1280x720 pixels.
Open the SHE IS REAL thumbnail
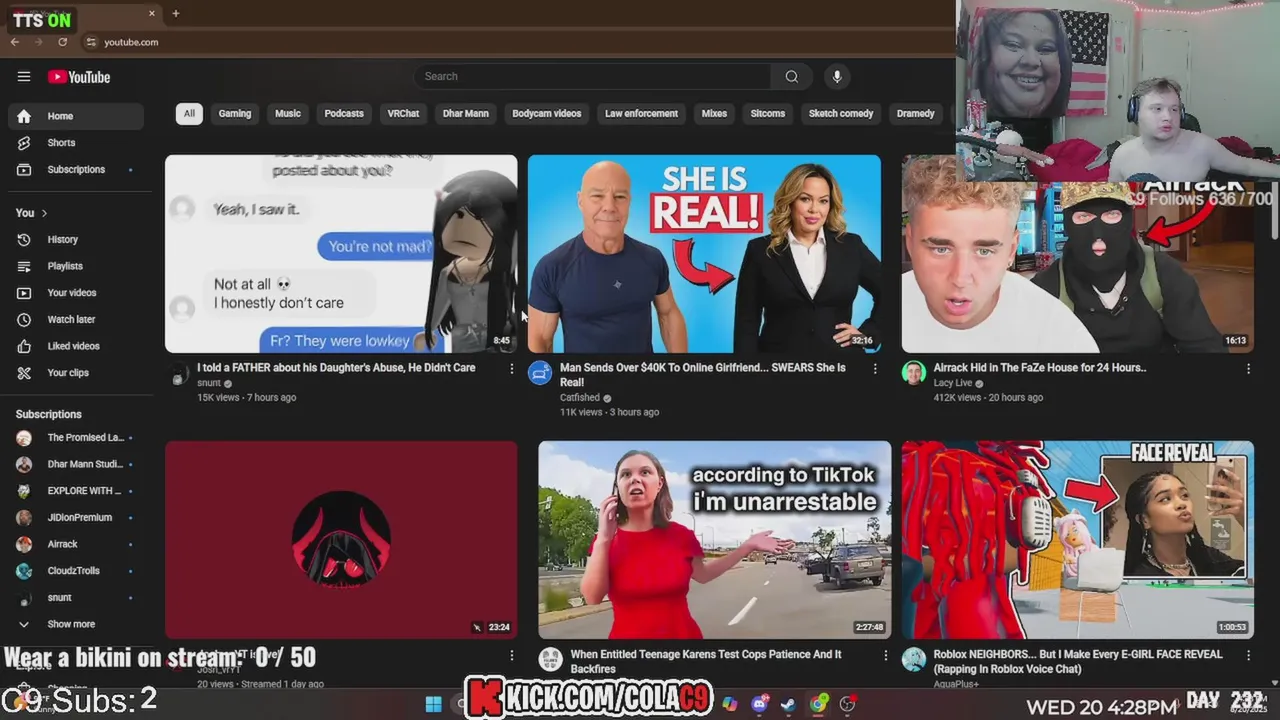704,253
